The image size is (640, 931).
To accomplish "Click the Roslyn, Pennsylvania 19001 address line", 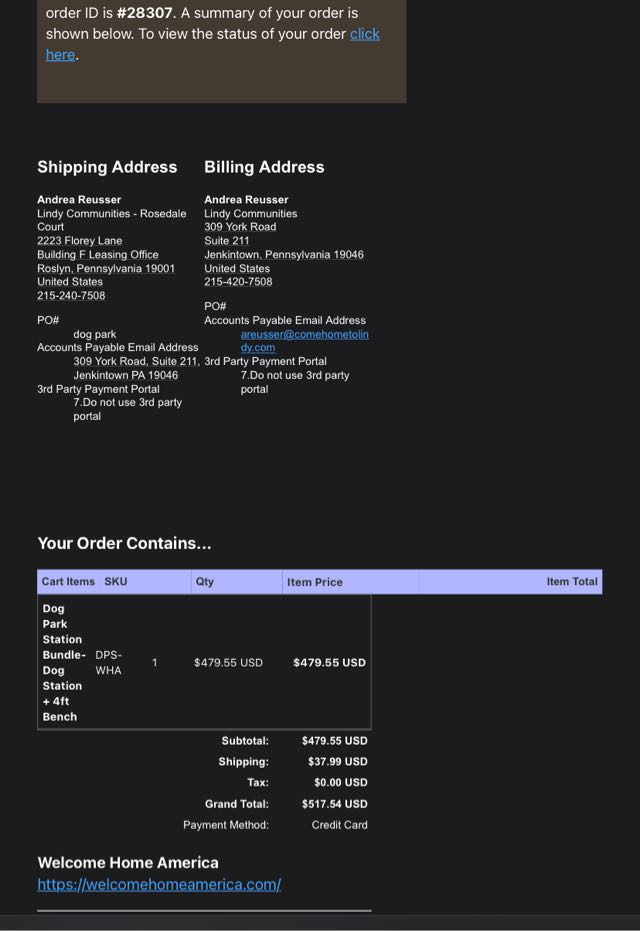I will [106, 268].
